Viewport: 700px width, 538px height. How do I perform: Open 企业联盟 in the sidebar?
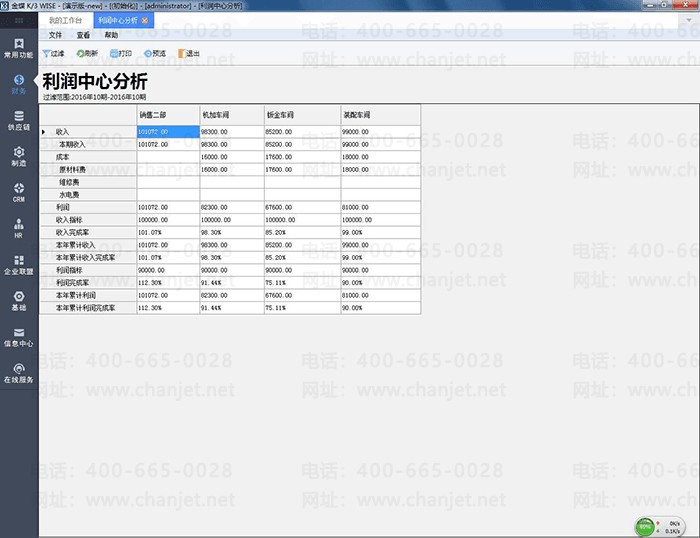19,264
